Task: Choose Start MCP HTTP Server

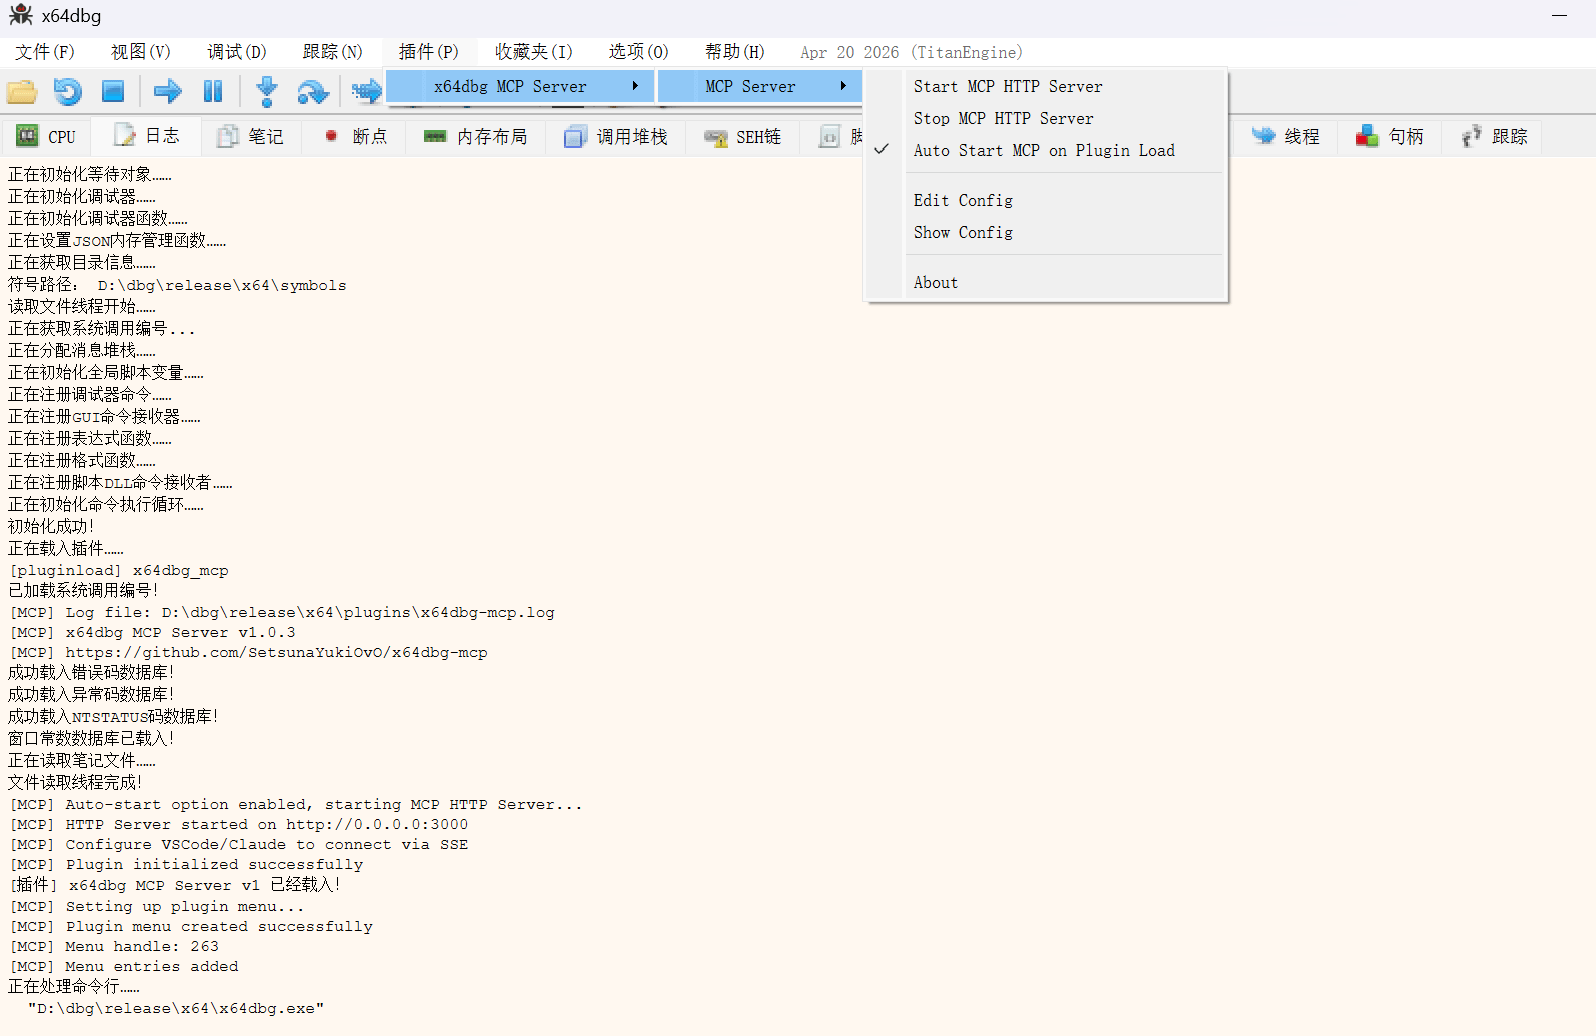Action: (1046, 87)
